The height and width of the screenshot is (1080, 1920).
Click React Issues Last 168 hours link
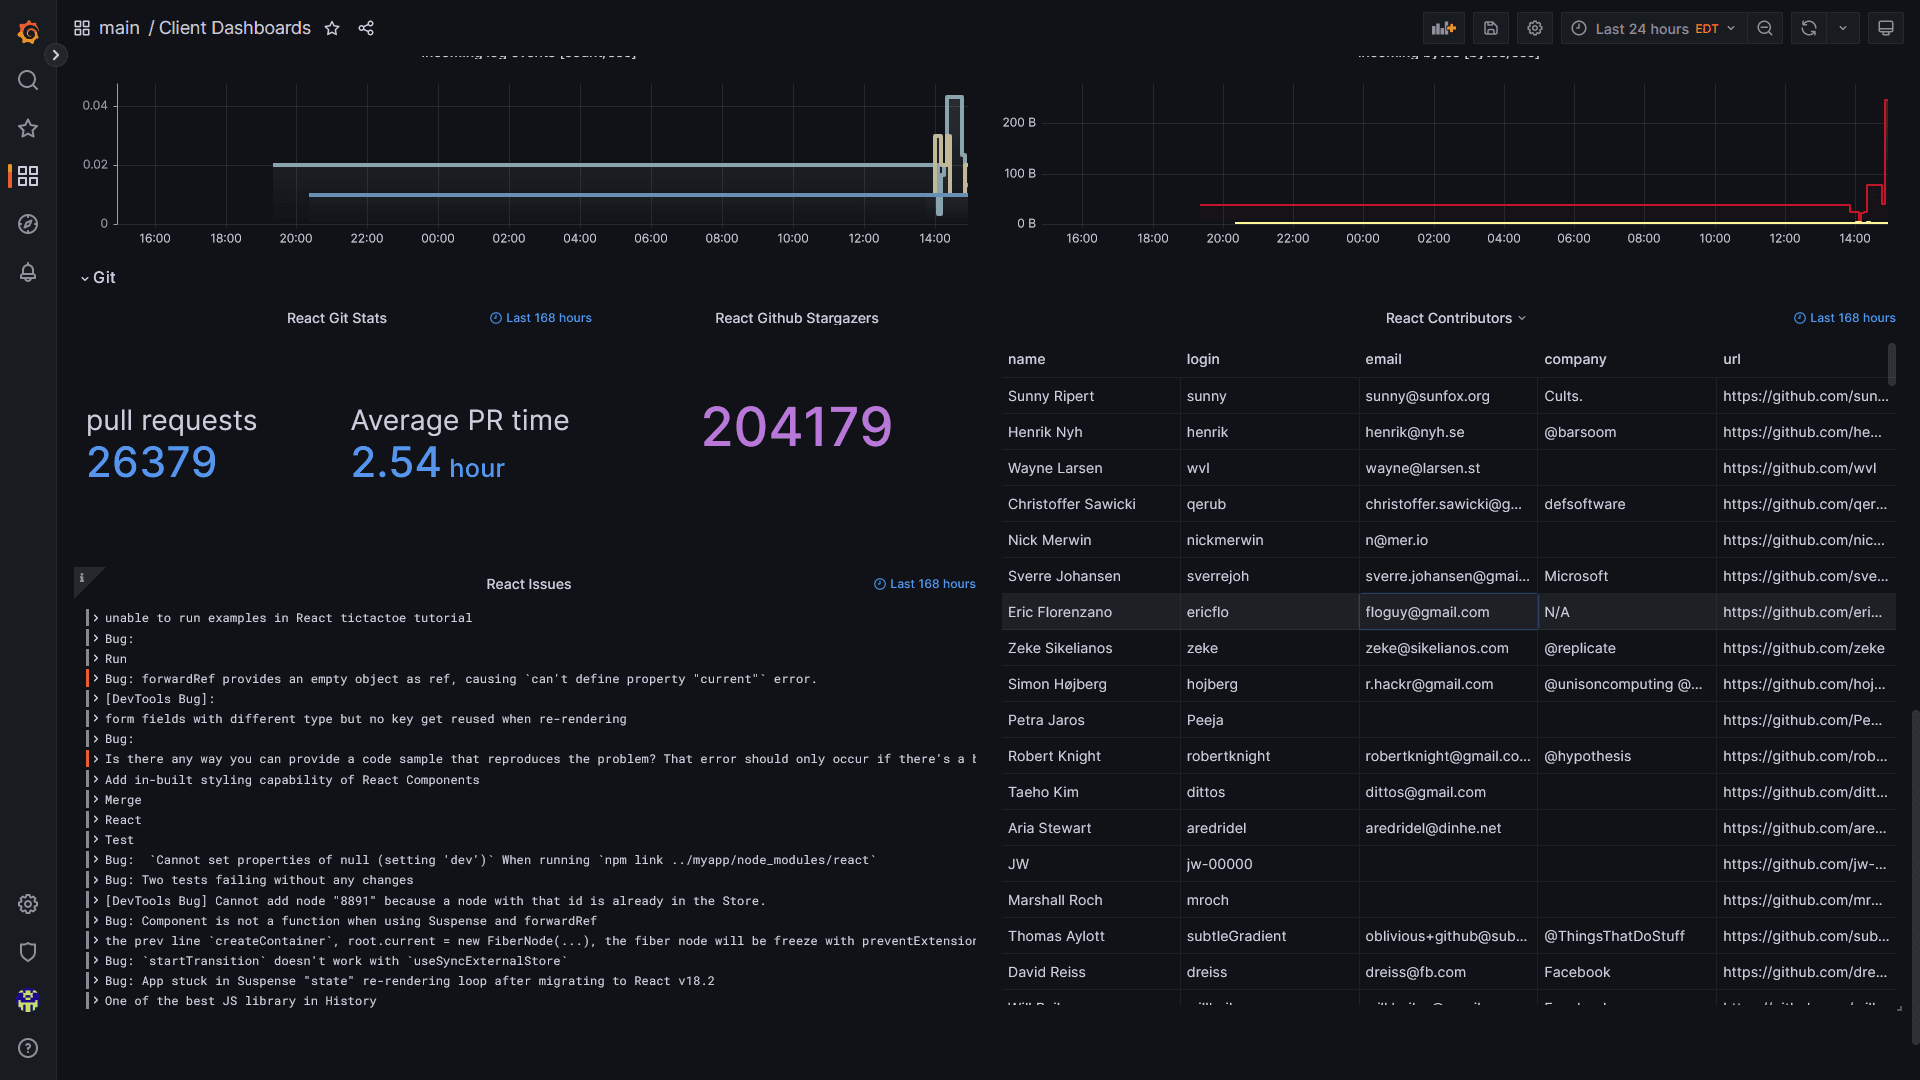coord(925,584)
